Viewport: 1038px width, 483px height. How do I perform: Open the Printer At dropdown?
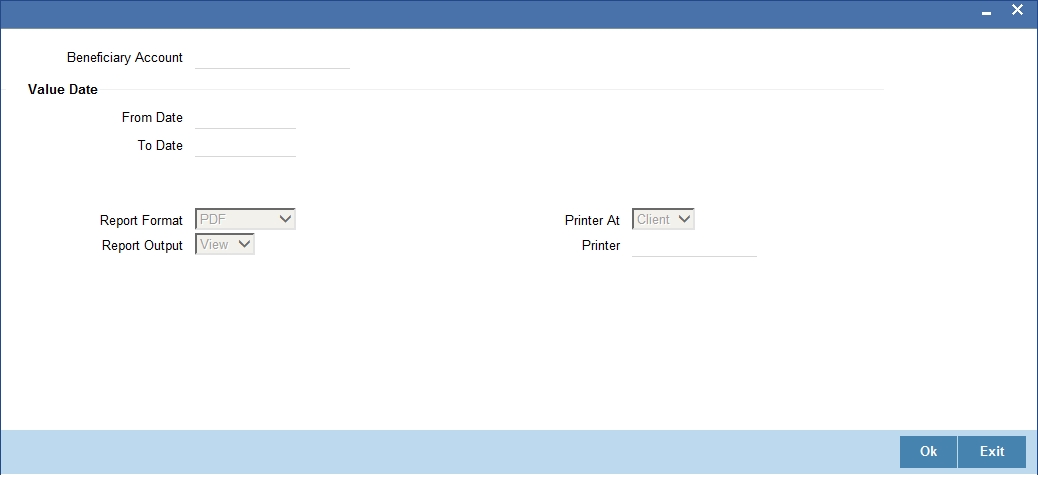point(663,219)
